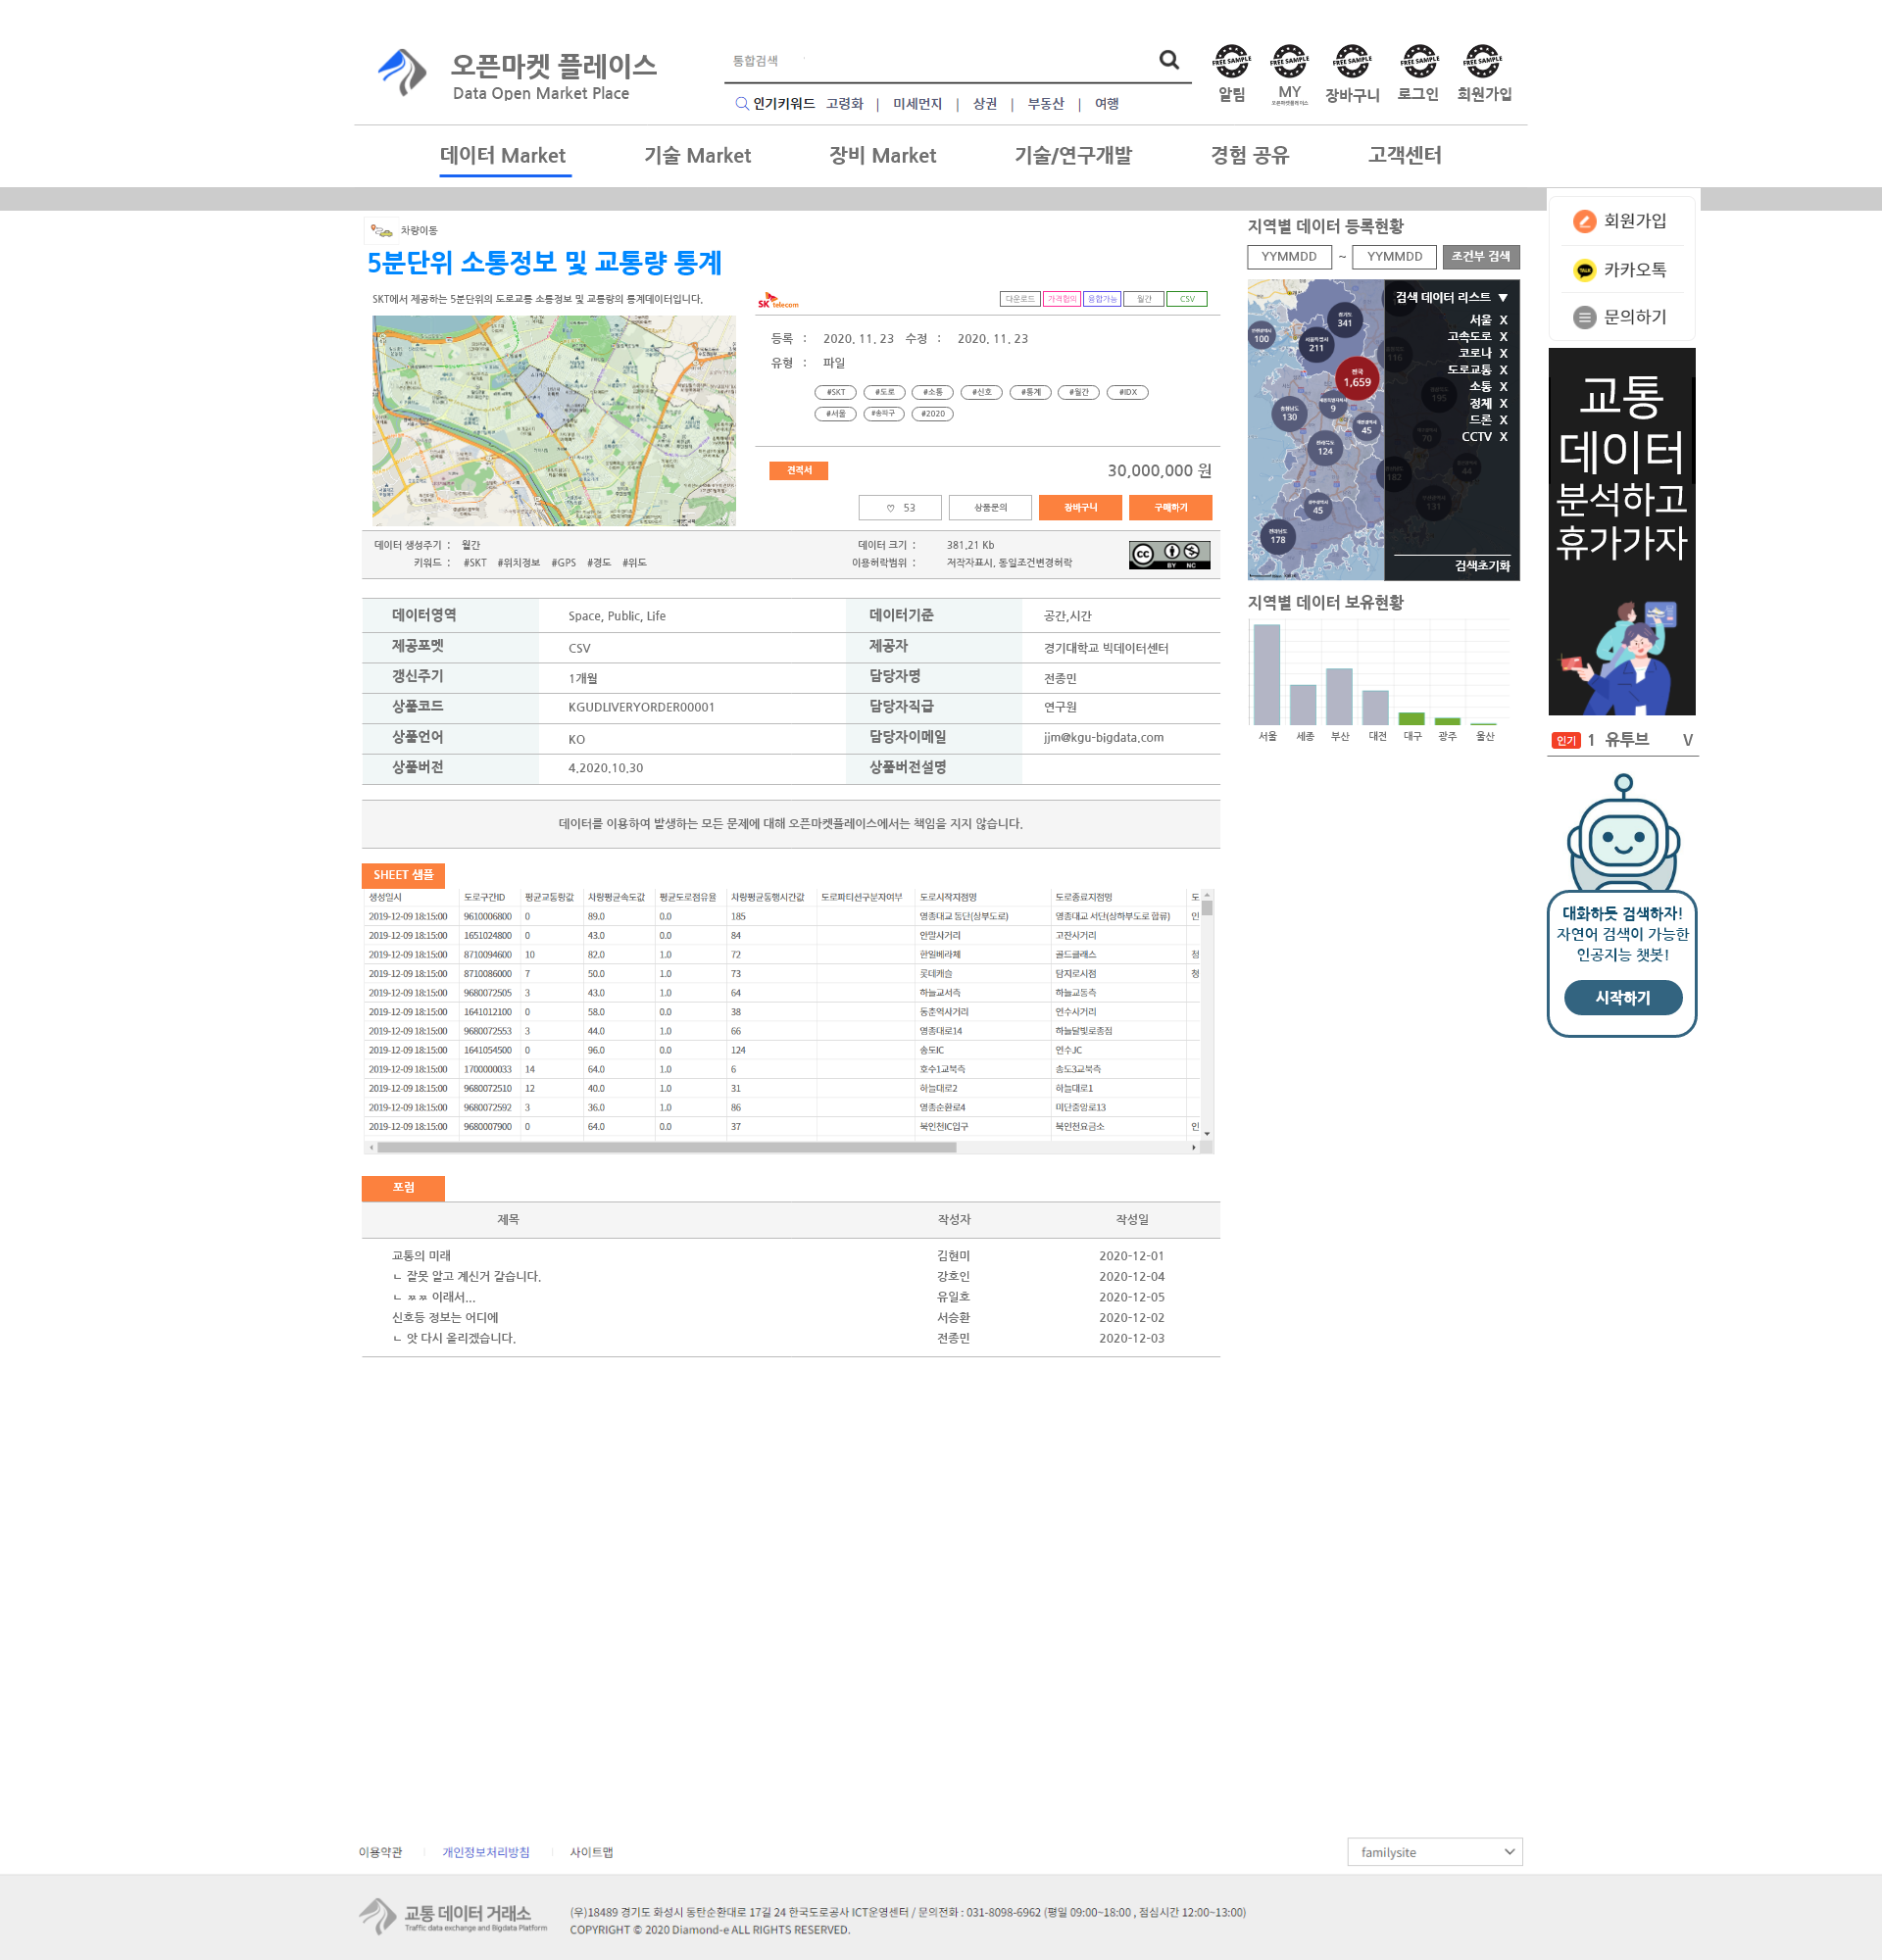Click the 조건부 검색 button
The height and width of the screenshot is (1960, 1882).
click(1480, 257)
